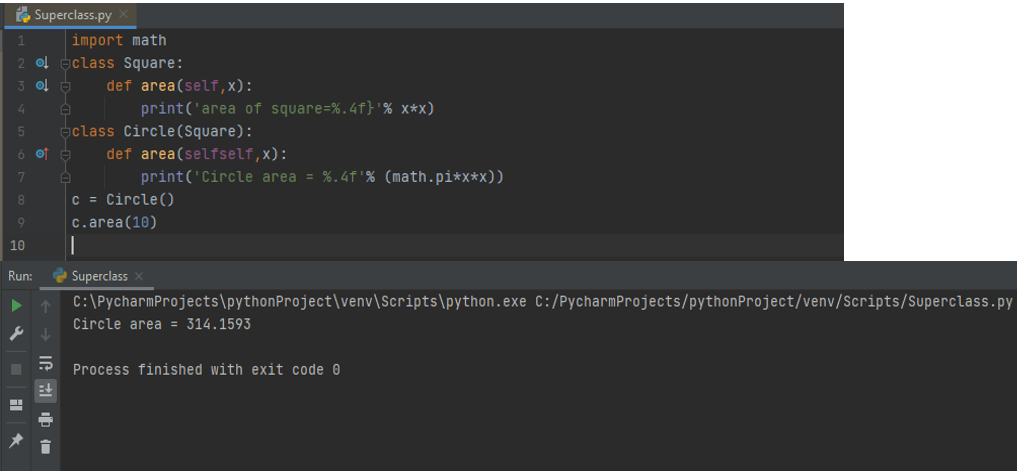Click on 'class Square:' in the editor
Image resolution: width=1017 pixels, height=472 pixels.
pos(128,64)
